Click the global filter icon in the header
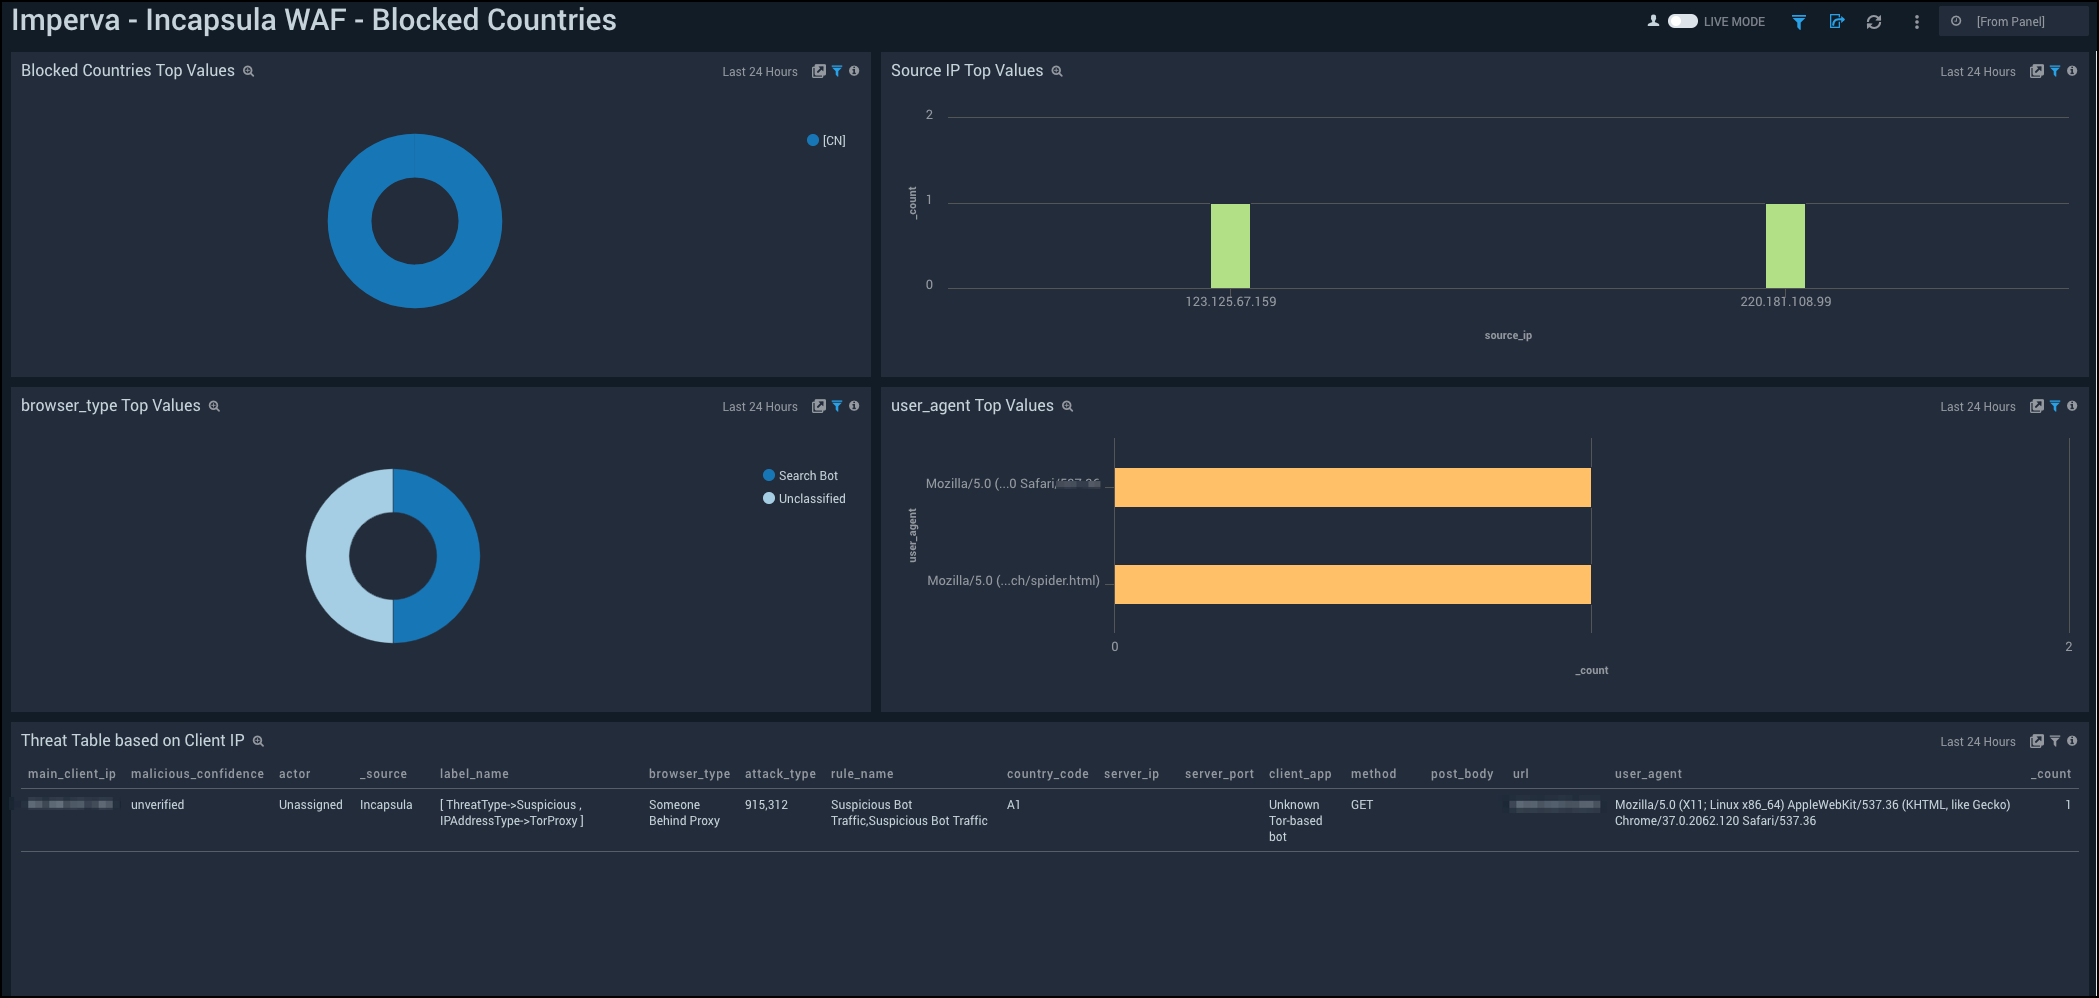 pos(1798,20)
